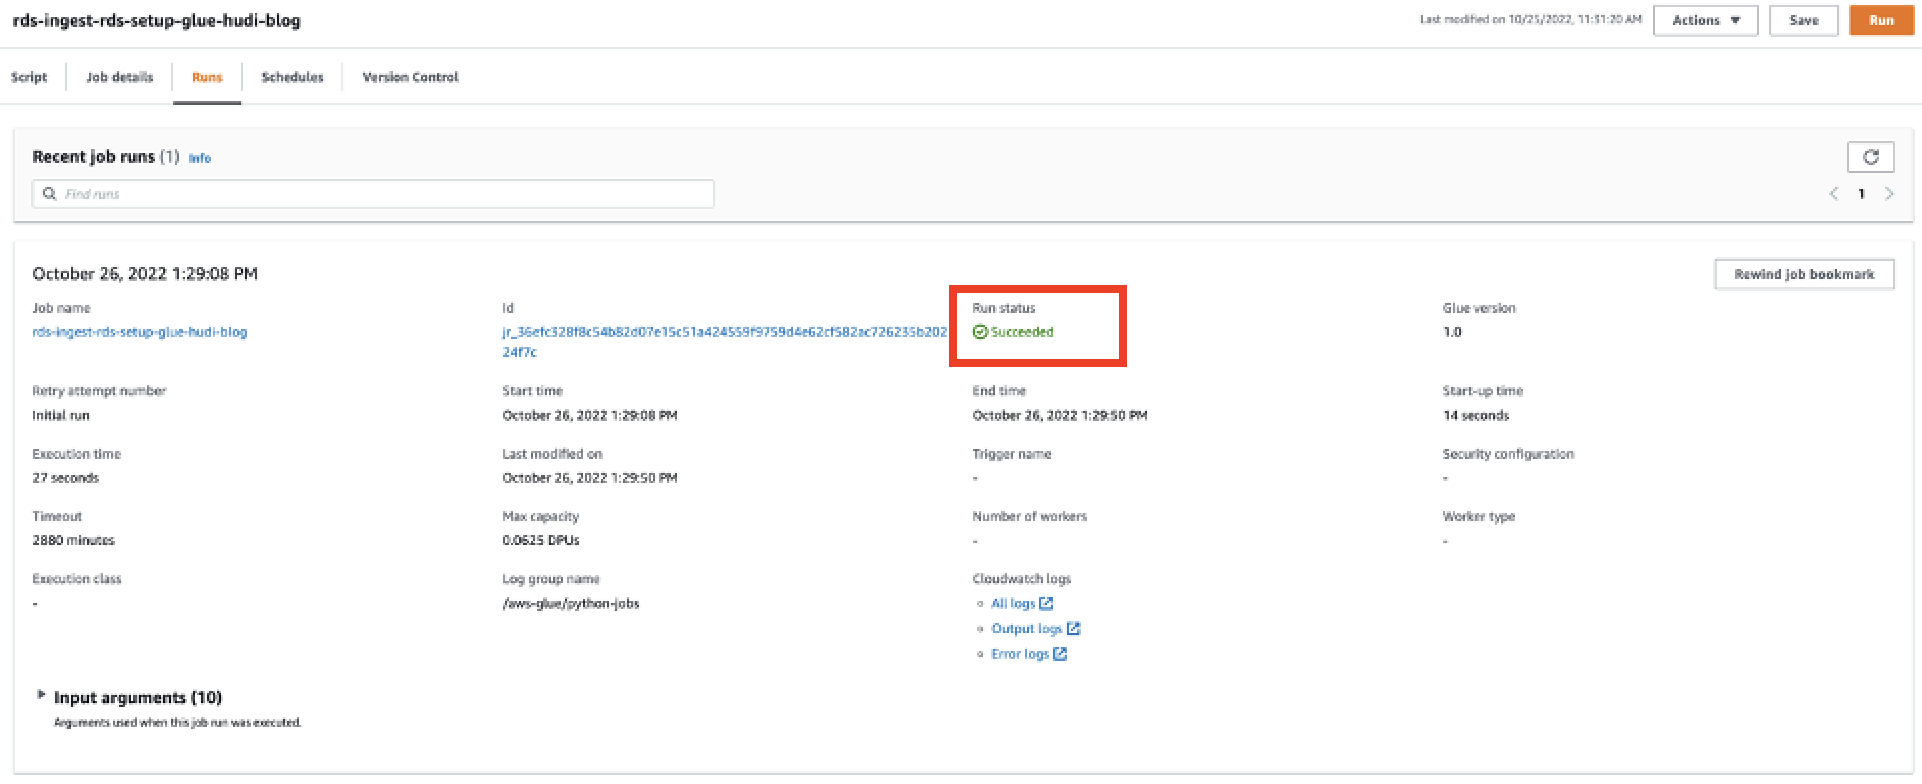
Task: Click the Recent job runs (1) heading
Action: (106, 157)
